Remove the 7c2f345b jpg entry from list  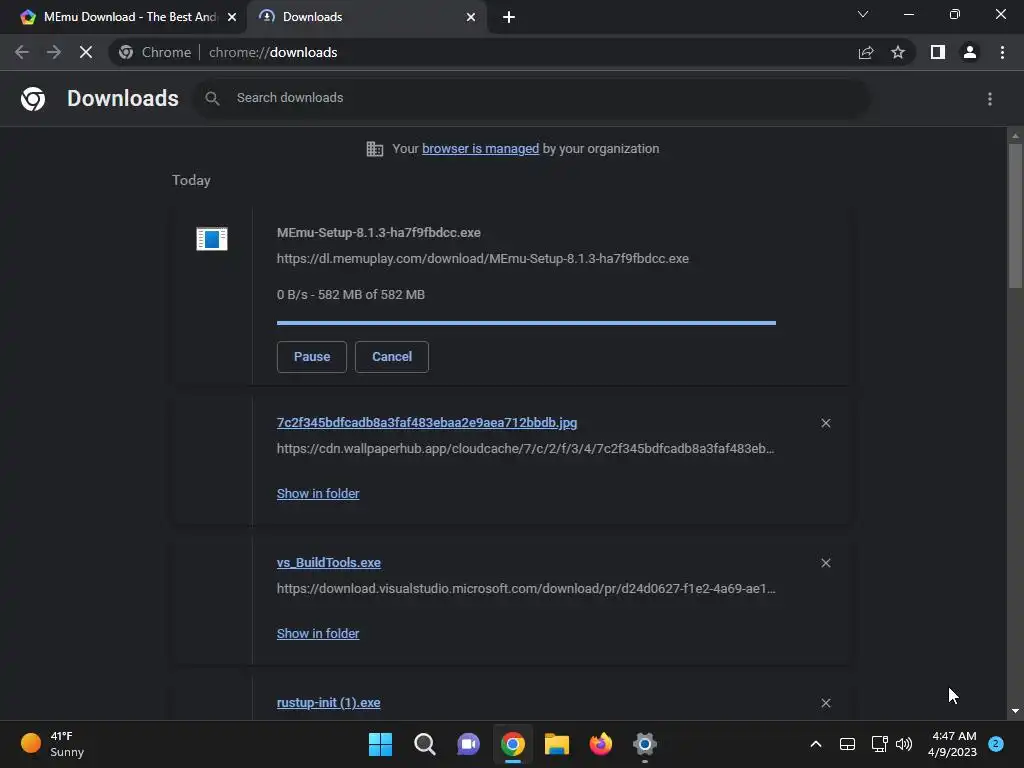[x=825, y=423]
